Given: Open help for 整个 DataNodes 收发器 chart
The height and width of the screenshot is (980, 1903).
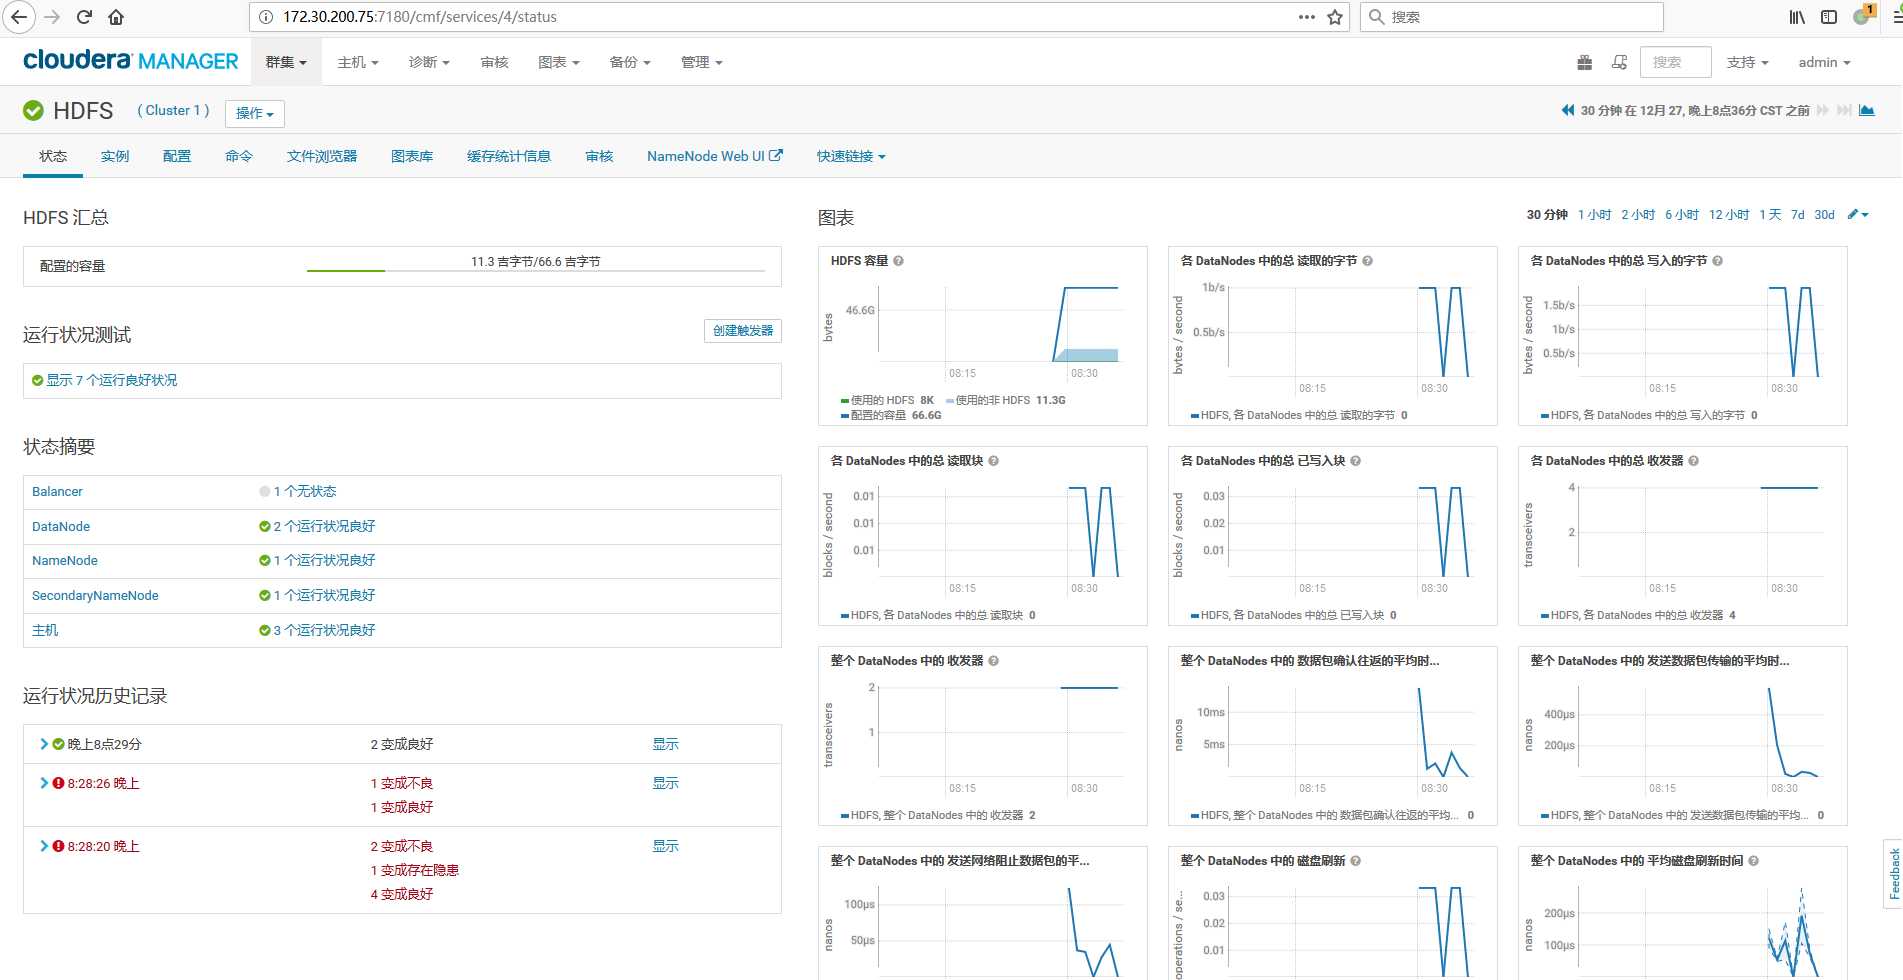Looking at the screenshot, I should [x=993, y=661].
